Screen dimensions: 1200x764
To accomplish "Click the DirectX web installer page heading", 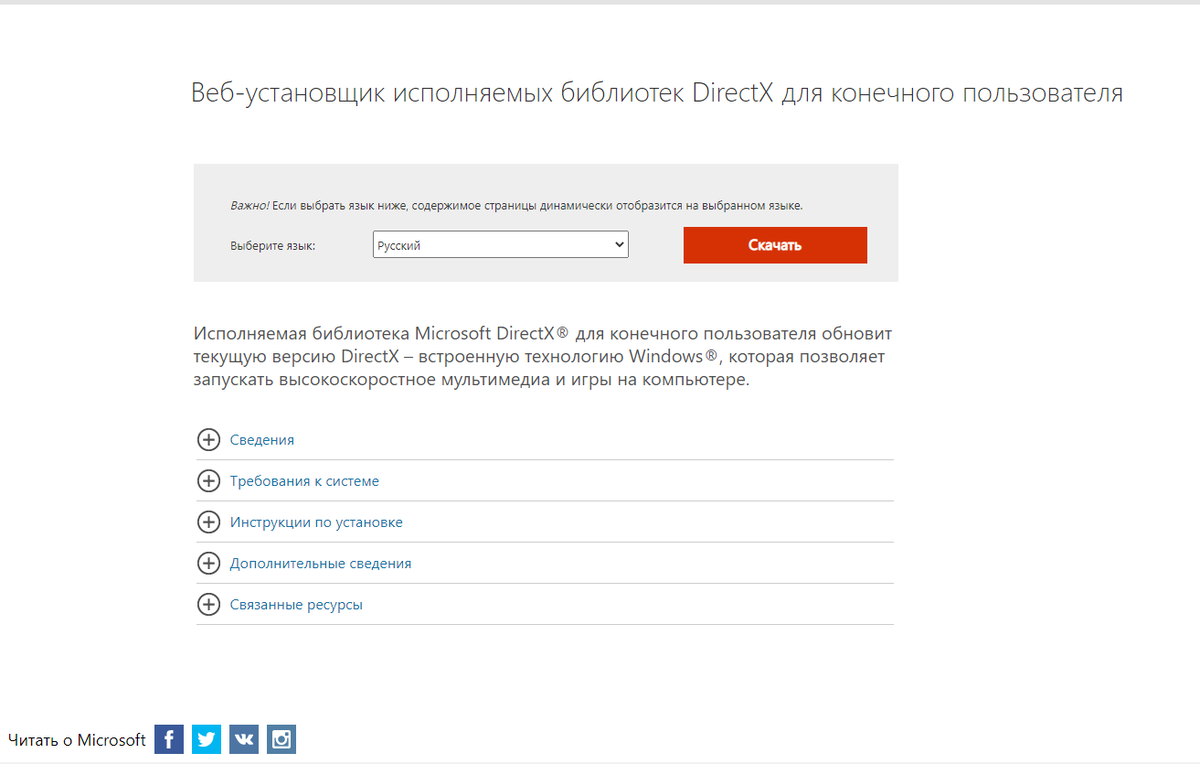I will click(x=657, y=94).
